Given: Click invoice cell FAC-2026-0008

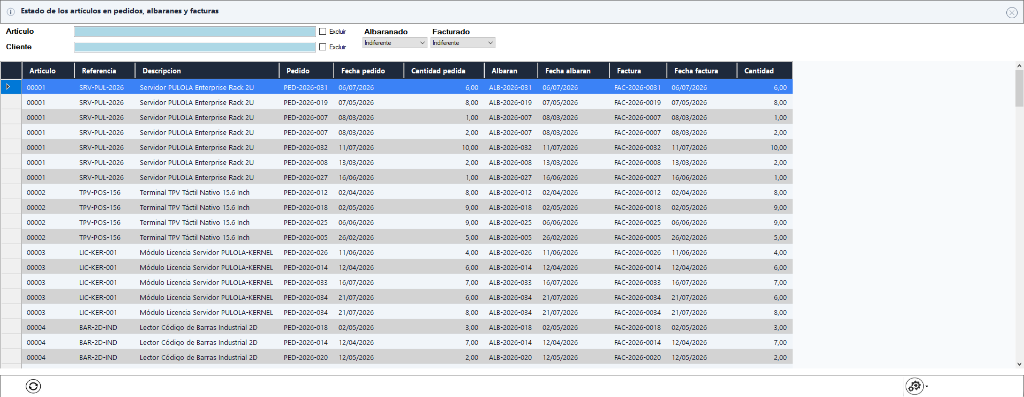Looking at the screenshot, I should point(638,162).
